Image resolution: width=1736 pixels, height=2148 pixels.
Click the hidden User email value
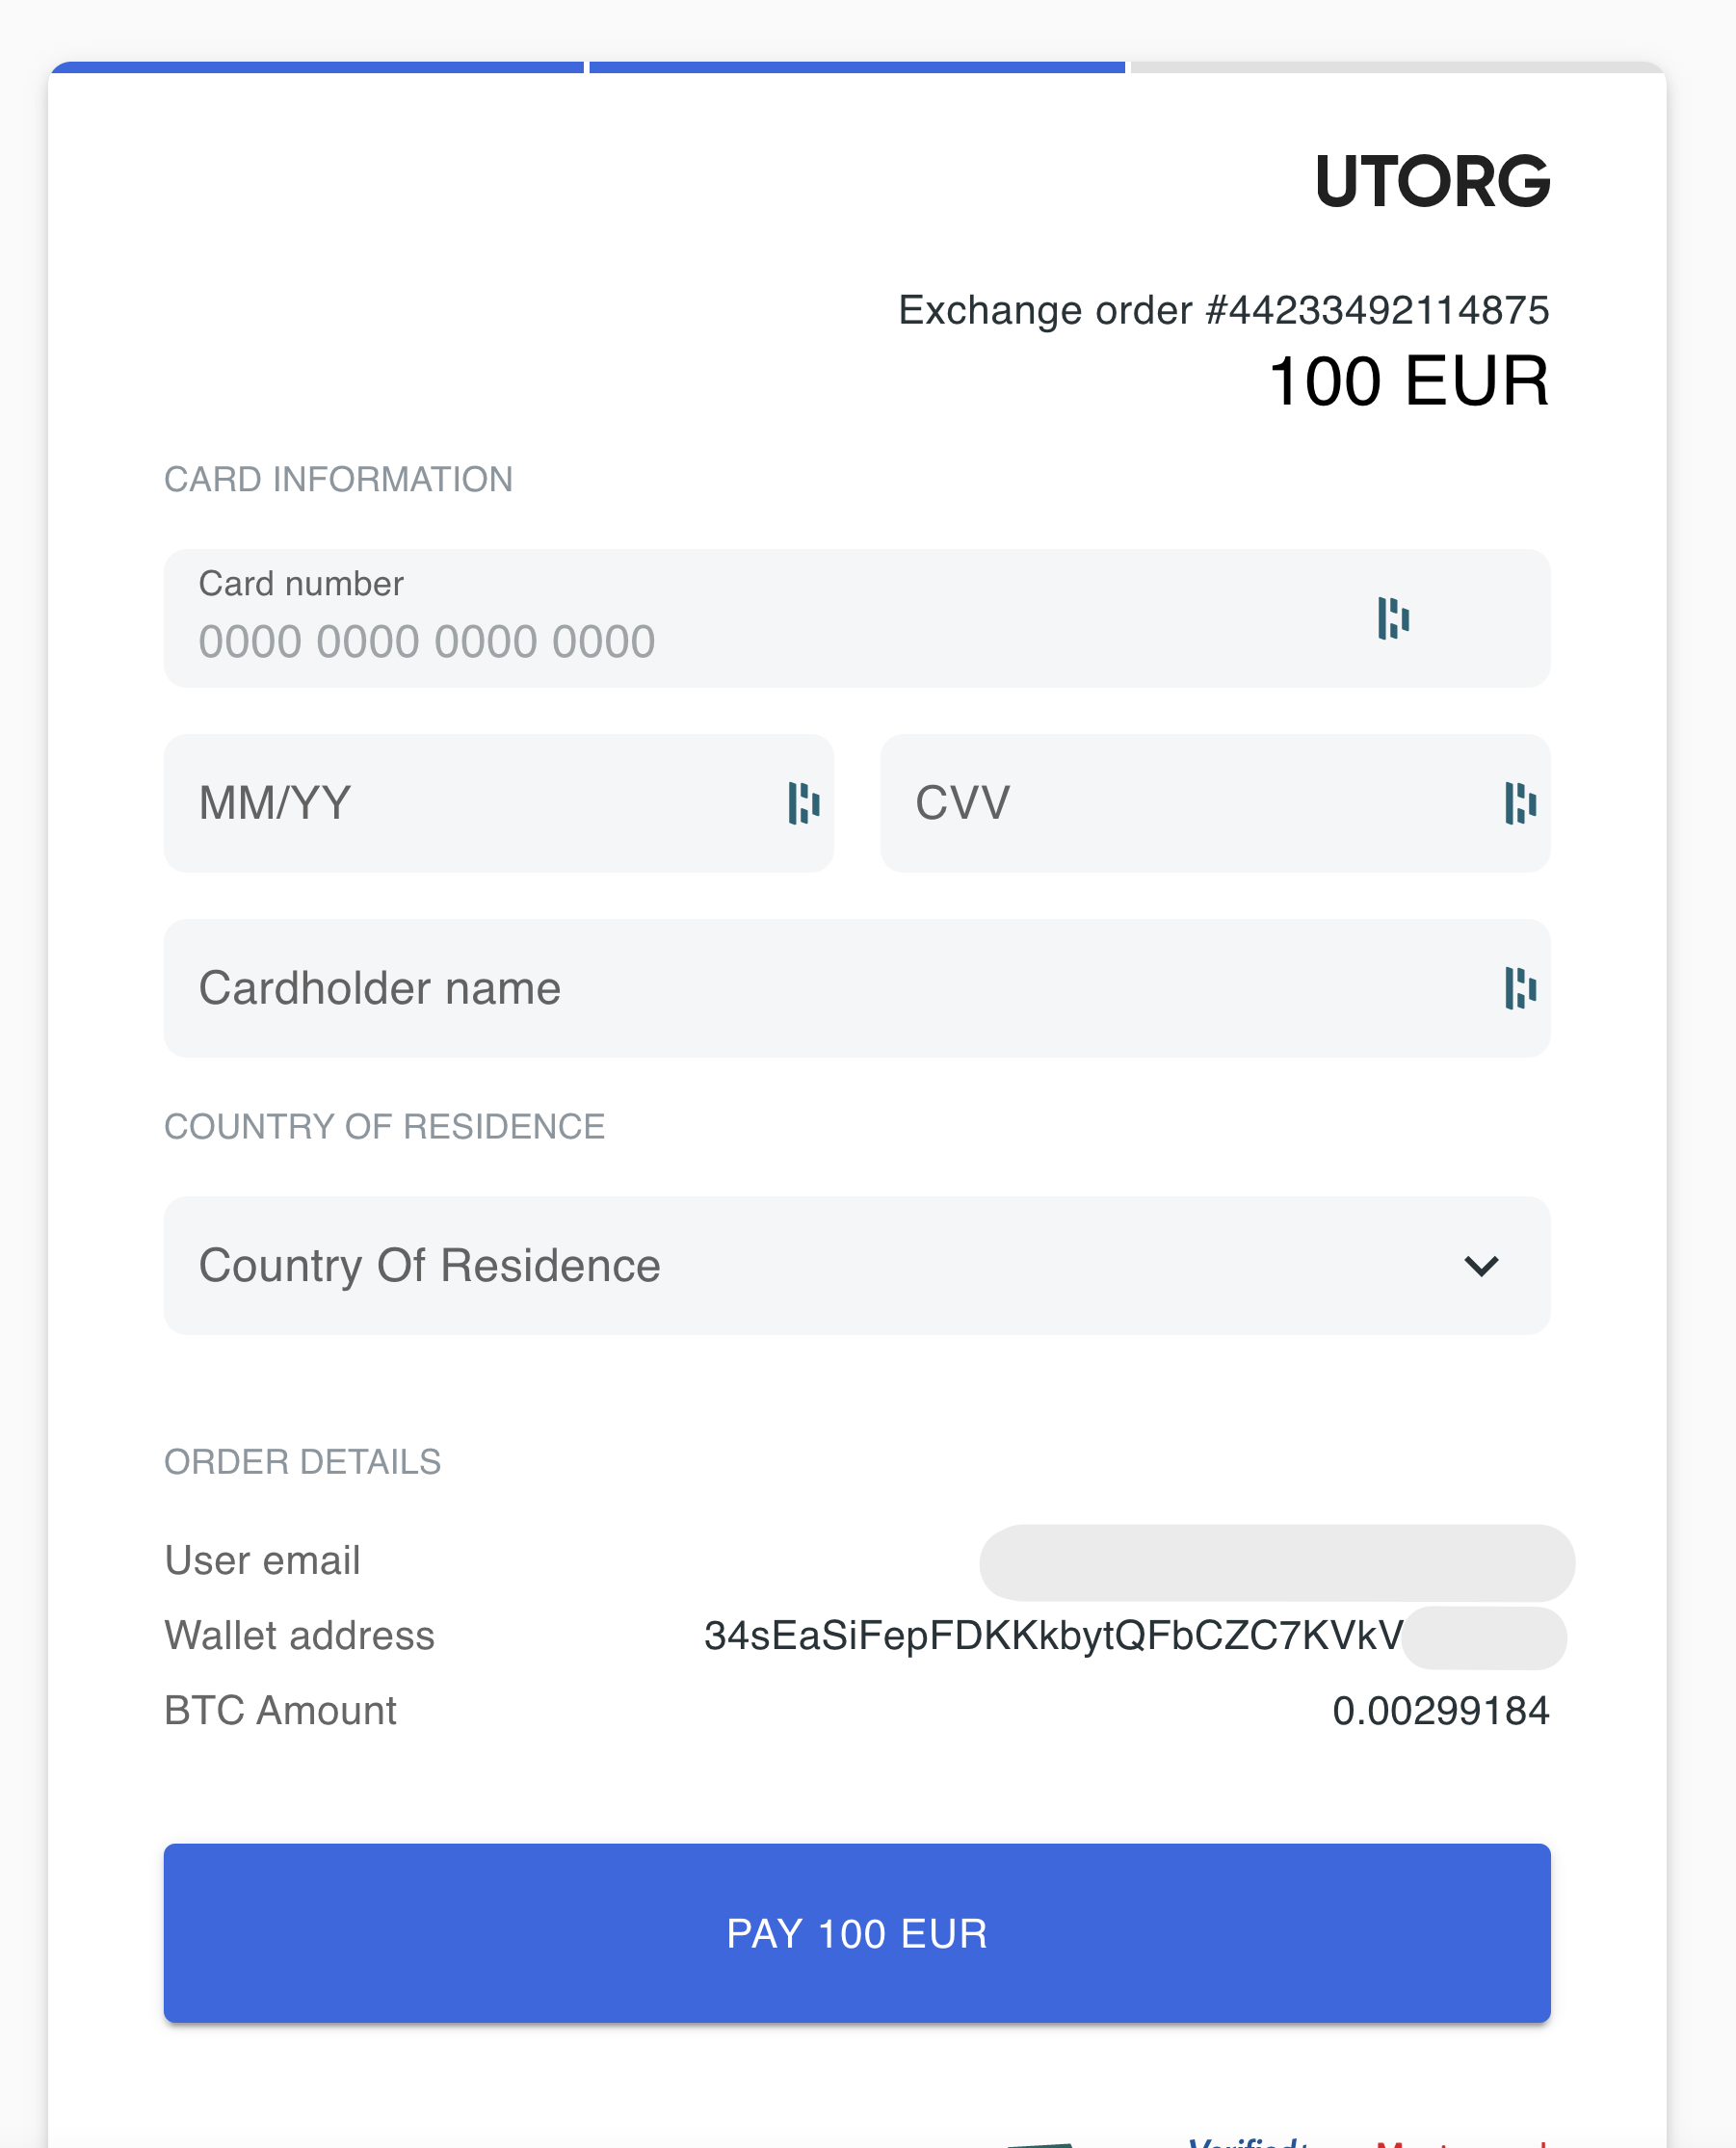1276,1562
